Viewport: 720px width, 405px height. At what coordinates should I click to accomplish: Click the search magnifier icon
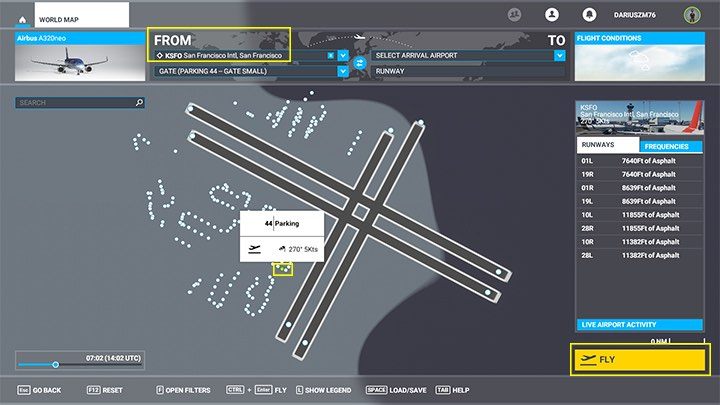139,102
